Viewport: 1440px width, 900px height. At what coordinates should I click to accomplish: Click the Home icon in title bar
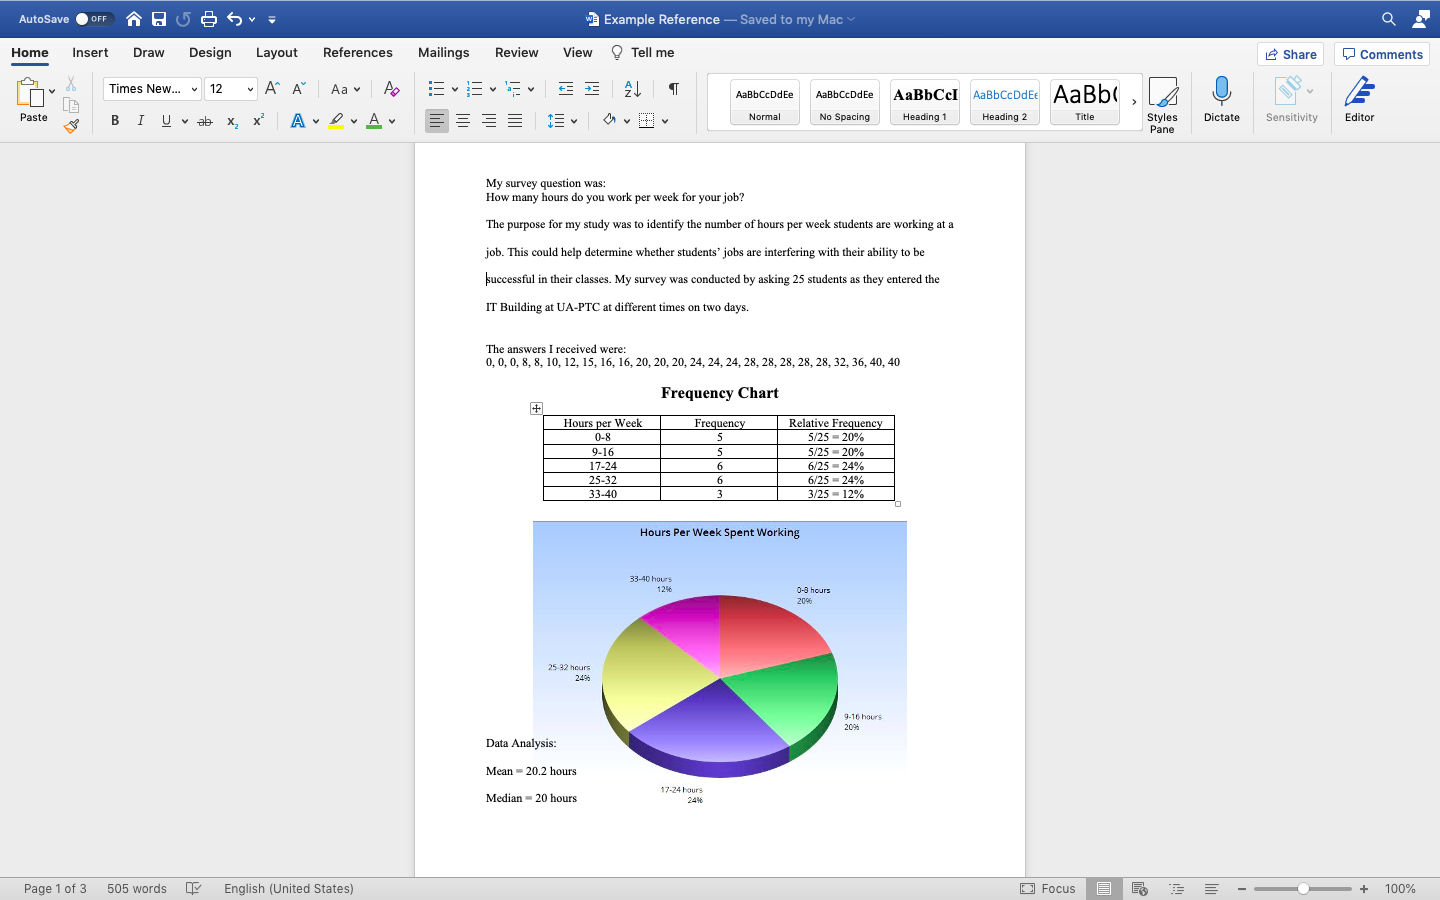134,19
